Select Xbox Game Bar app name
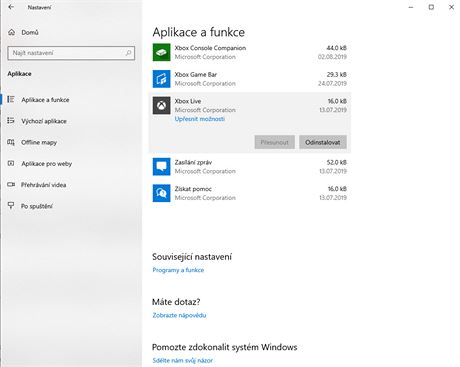 click(x=196, y=75)
